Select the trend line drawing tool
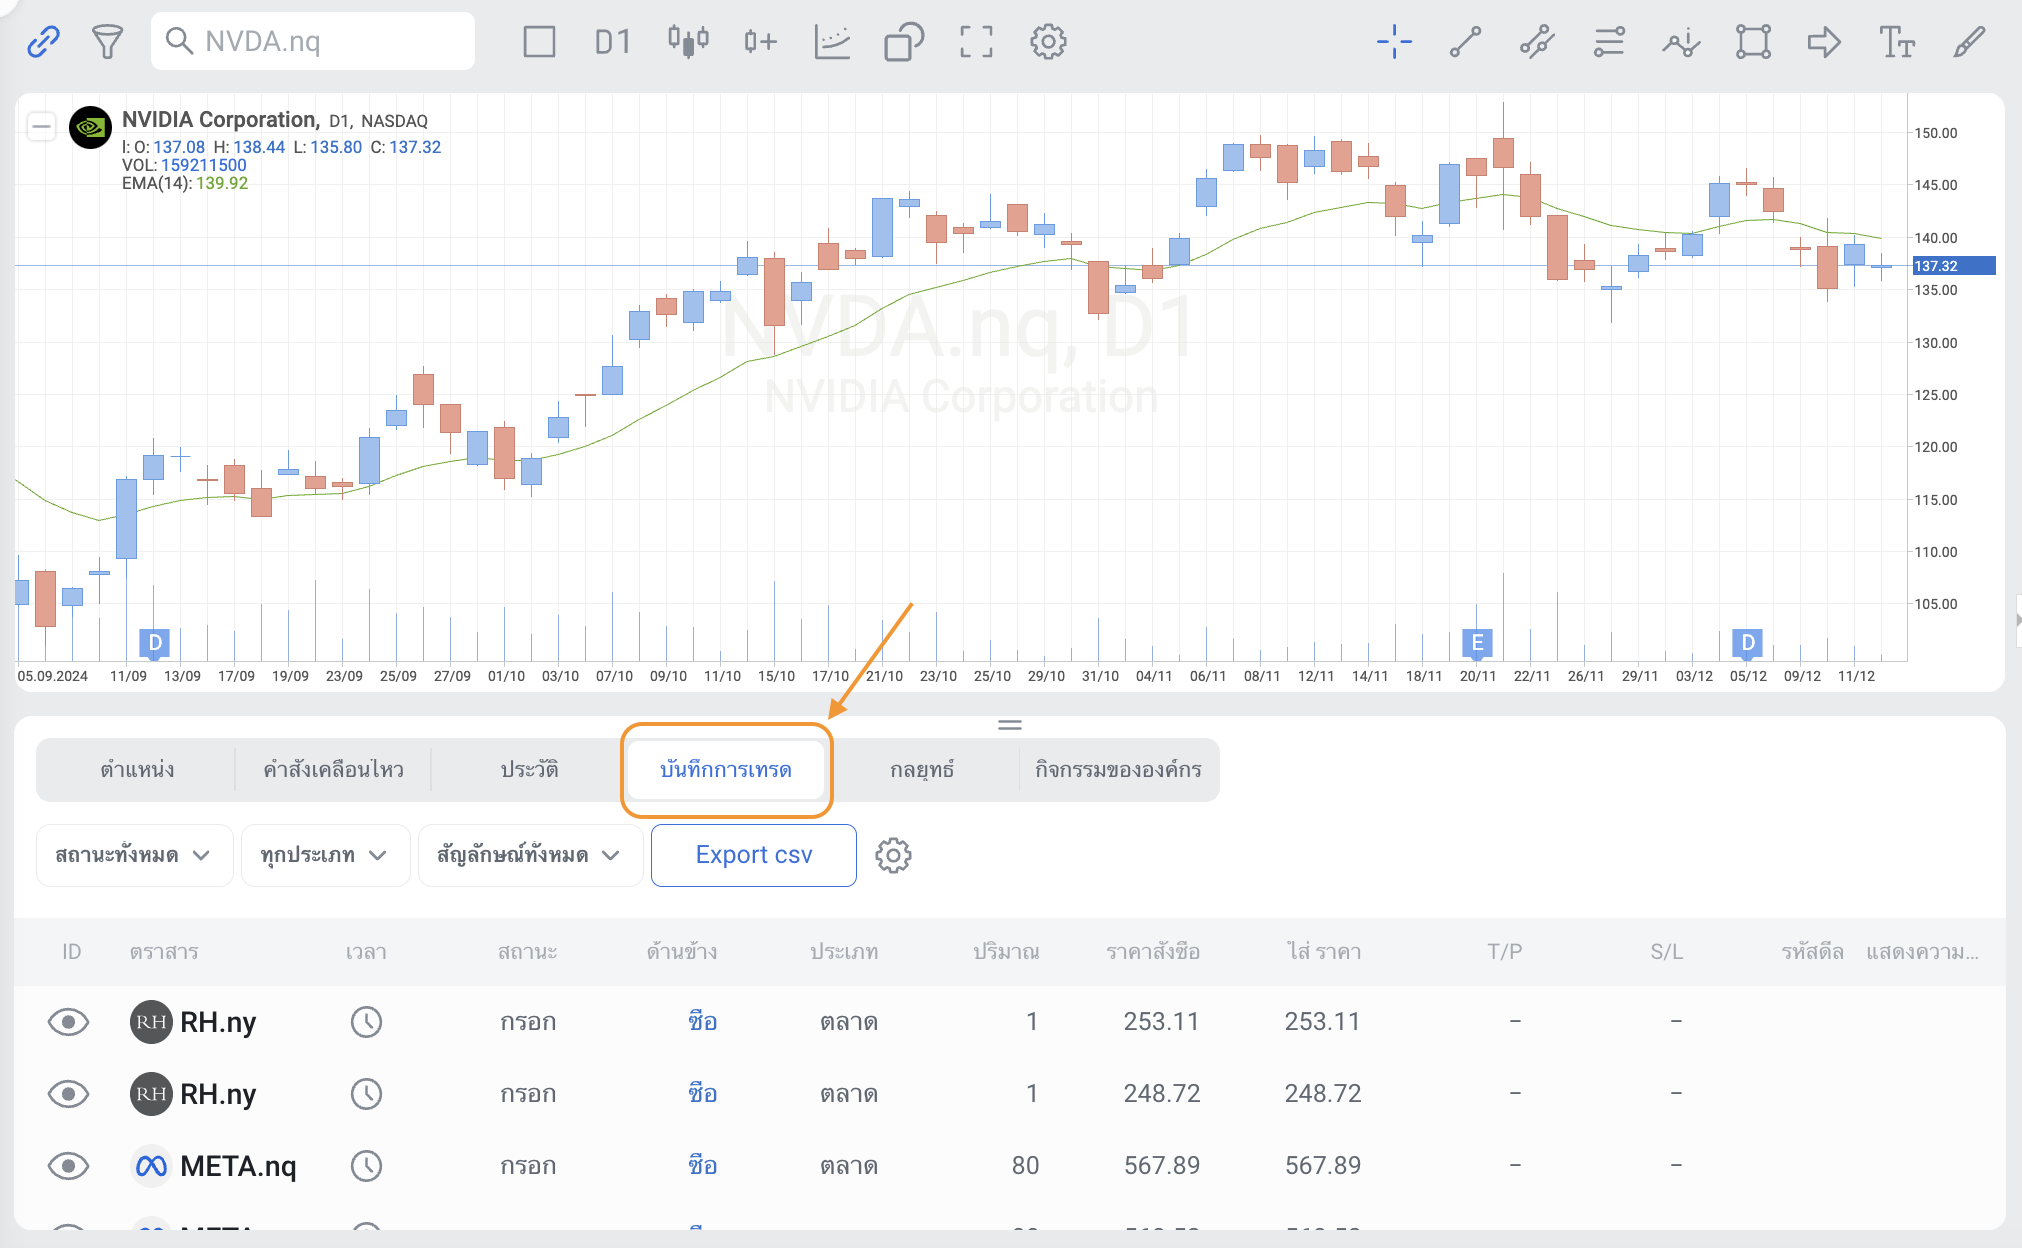The height and width of the screenshot is (1248, 2022). (x=1465, y=42)
